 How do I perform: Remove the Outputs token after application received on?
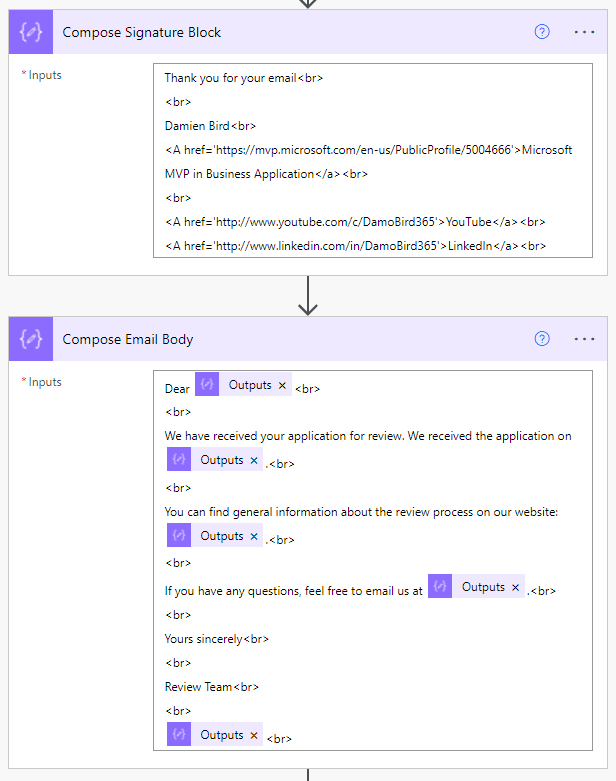tap(254, 460)
